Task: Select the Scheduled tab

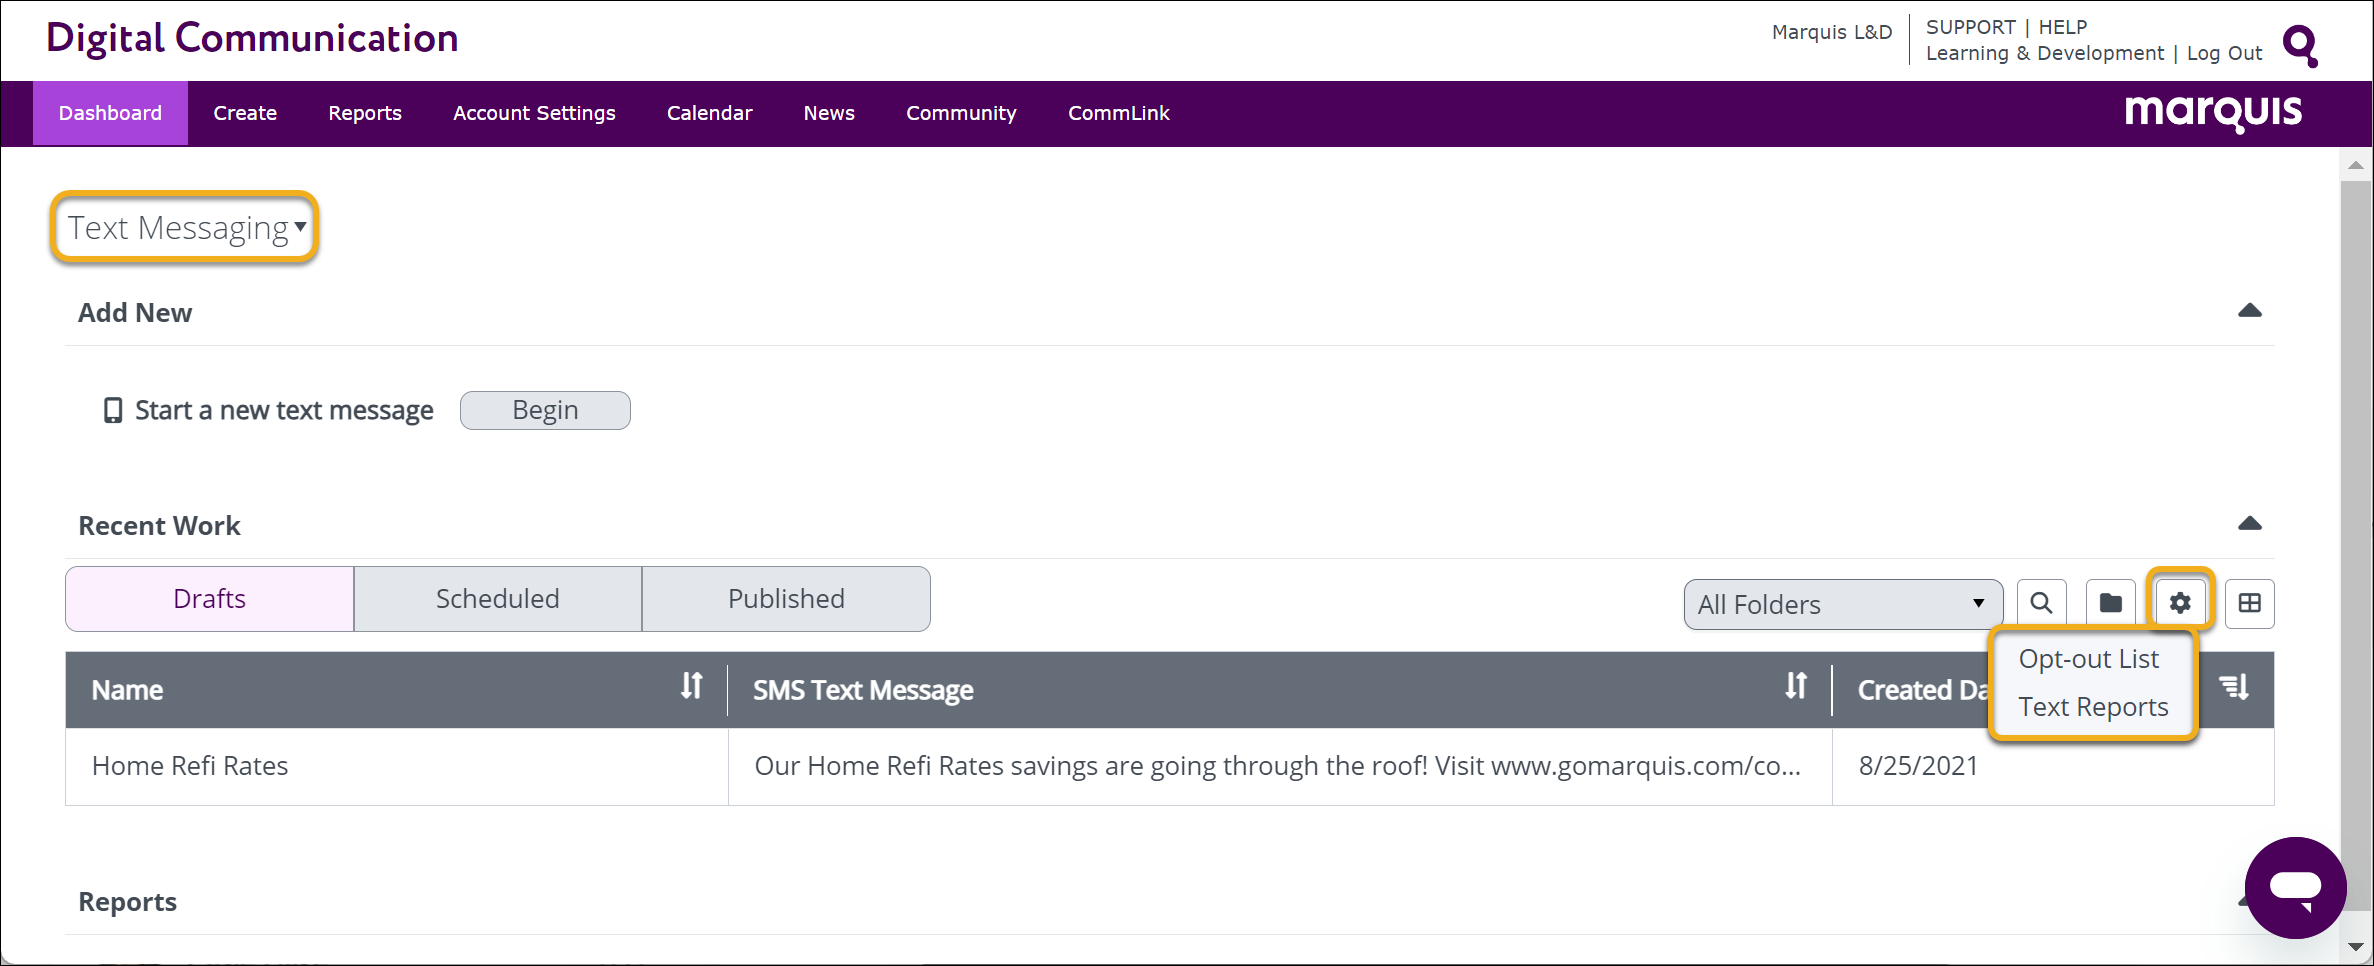Action: pos(498,599)
